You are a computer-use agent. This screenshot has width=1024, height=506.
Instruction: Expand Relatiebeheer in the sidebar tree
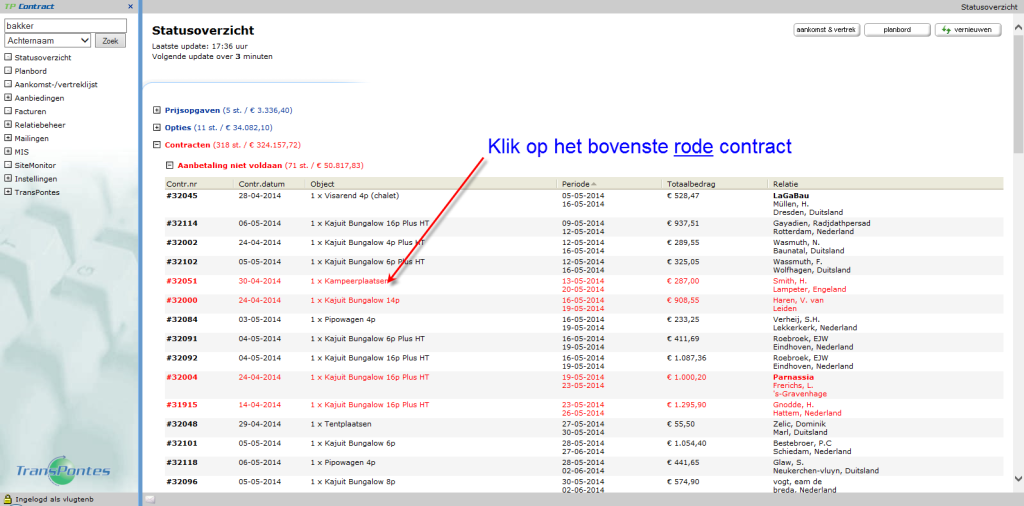pos(8,125)
